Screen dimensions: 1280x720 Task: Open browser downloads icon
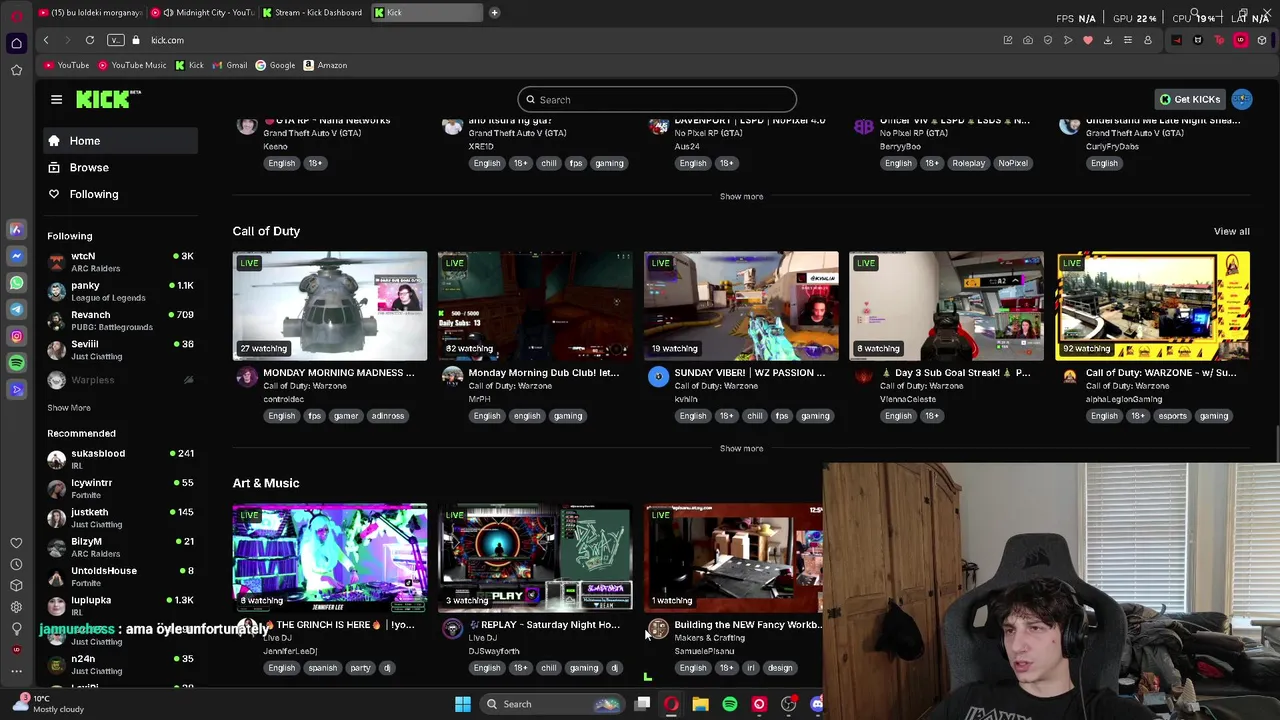pos(1108,40)
